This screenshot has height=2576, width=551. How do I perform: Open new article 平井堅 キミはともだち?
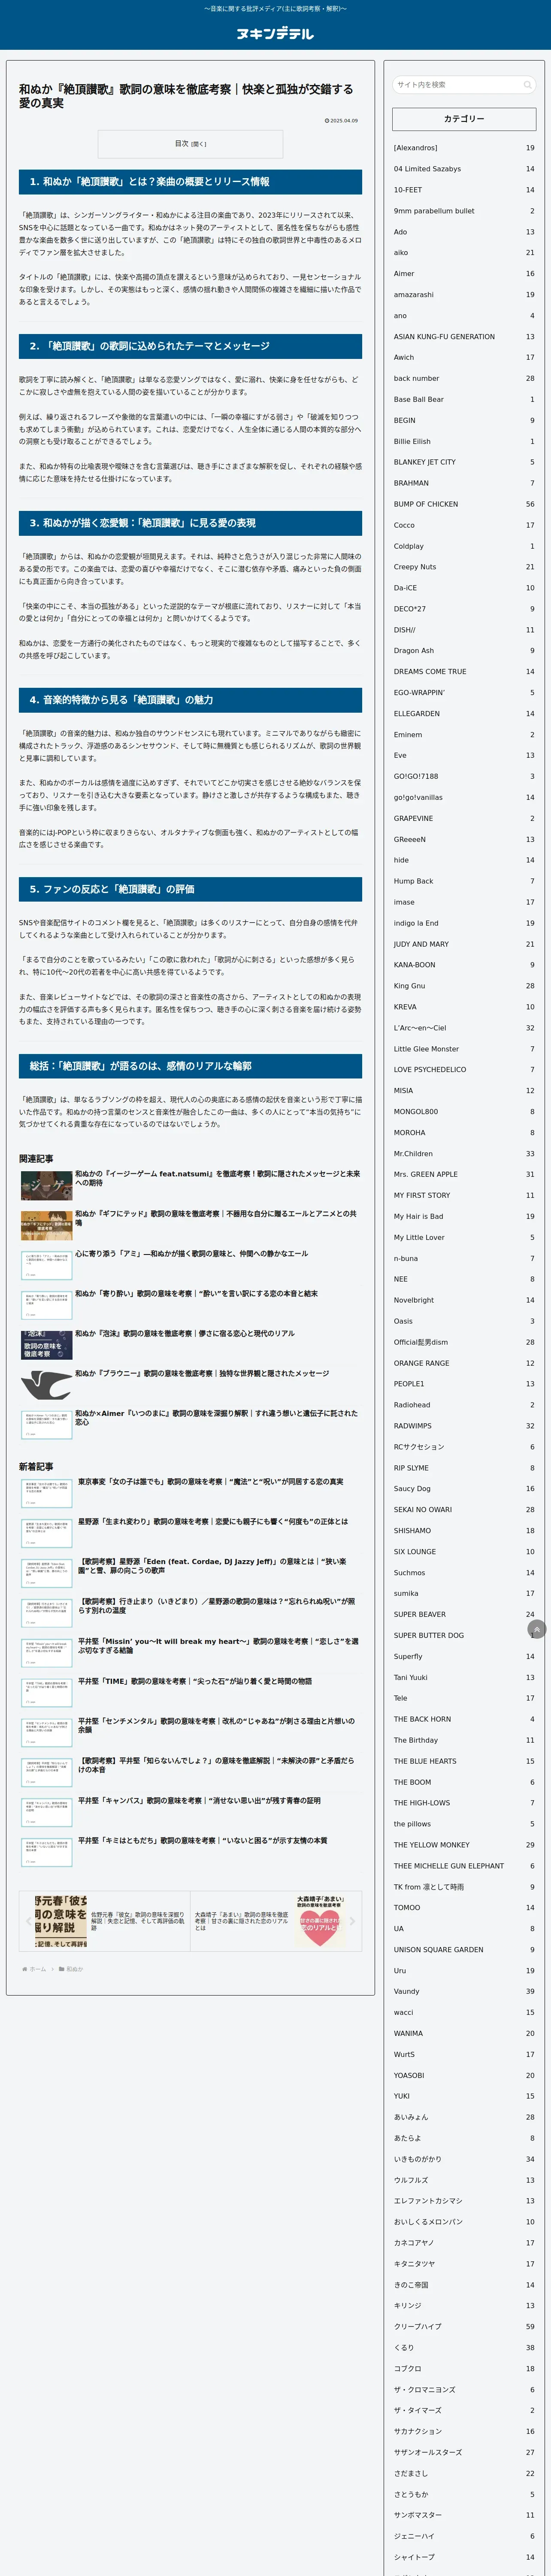[202, 1841]
